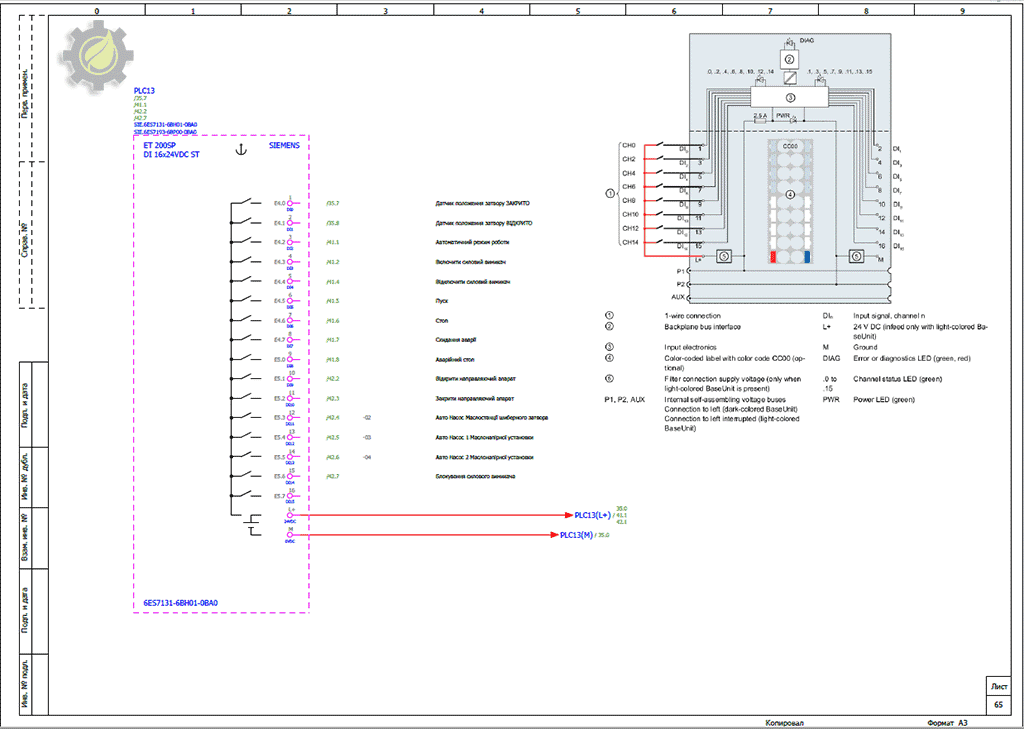The width and height of the screenshot is (1024, 729).
Task: Follow cross-reference /41.2
Action: (x=333, y=262)
